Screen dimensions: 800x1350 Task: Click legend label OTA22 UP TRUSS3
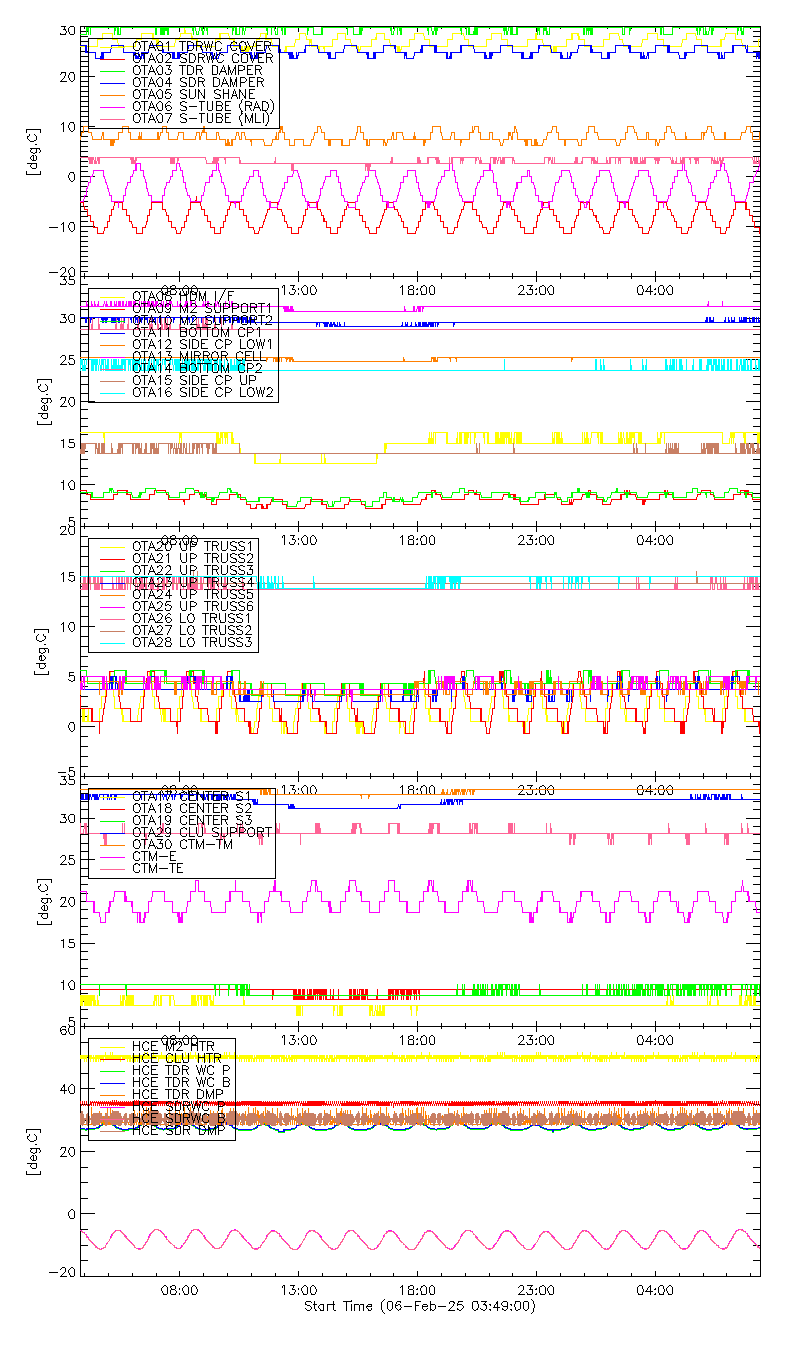click(x=193, y=569)
